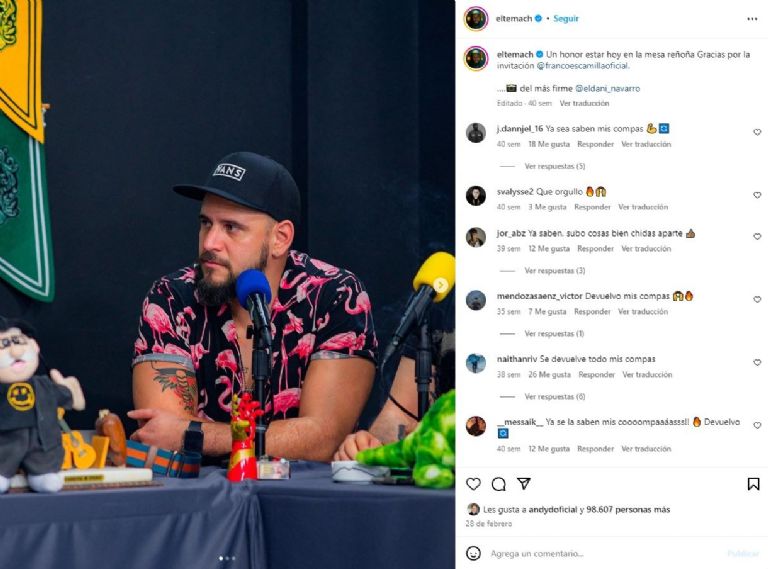Follow eltemach with Seguir link
768x569 pixels.
point(566,19)
